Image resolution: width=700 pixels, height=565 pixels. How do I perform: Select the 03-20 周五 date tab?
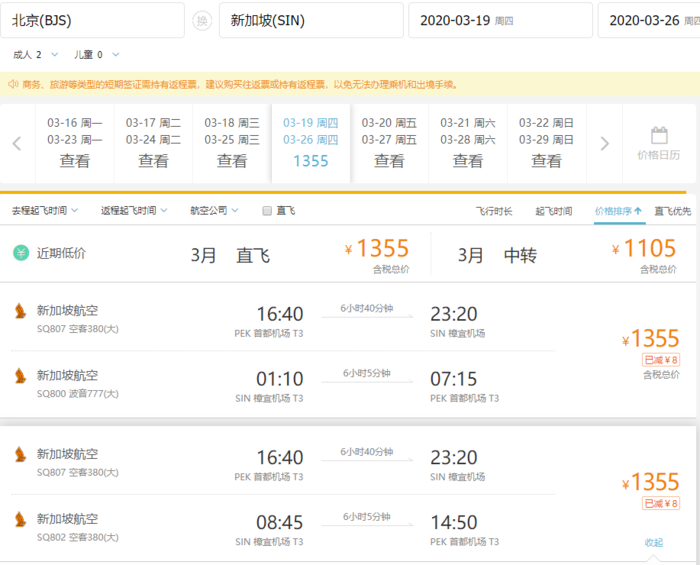pos(389,142)
